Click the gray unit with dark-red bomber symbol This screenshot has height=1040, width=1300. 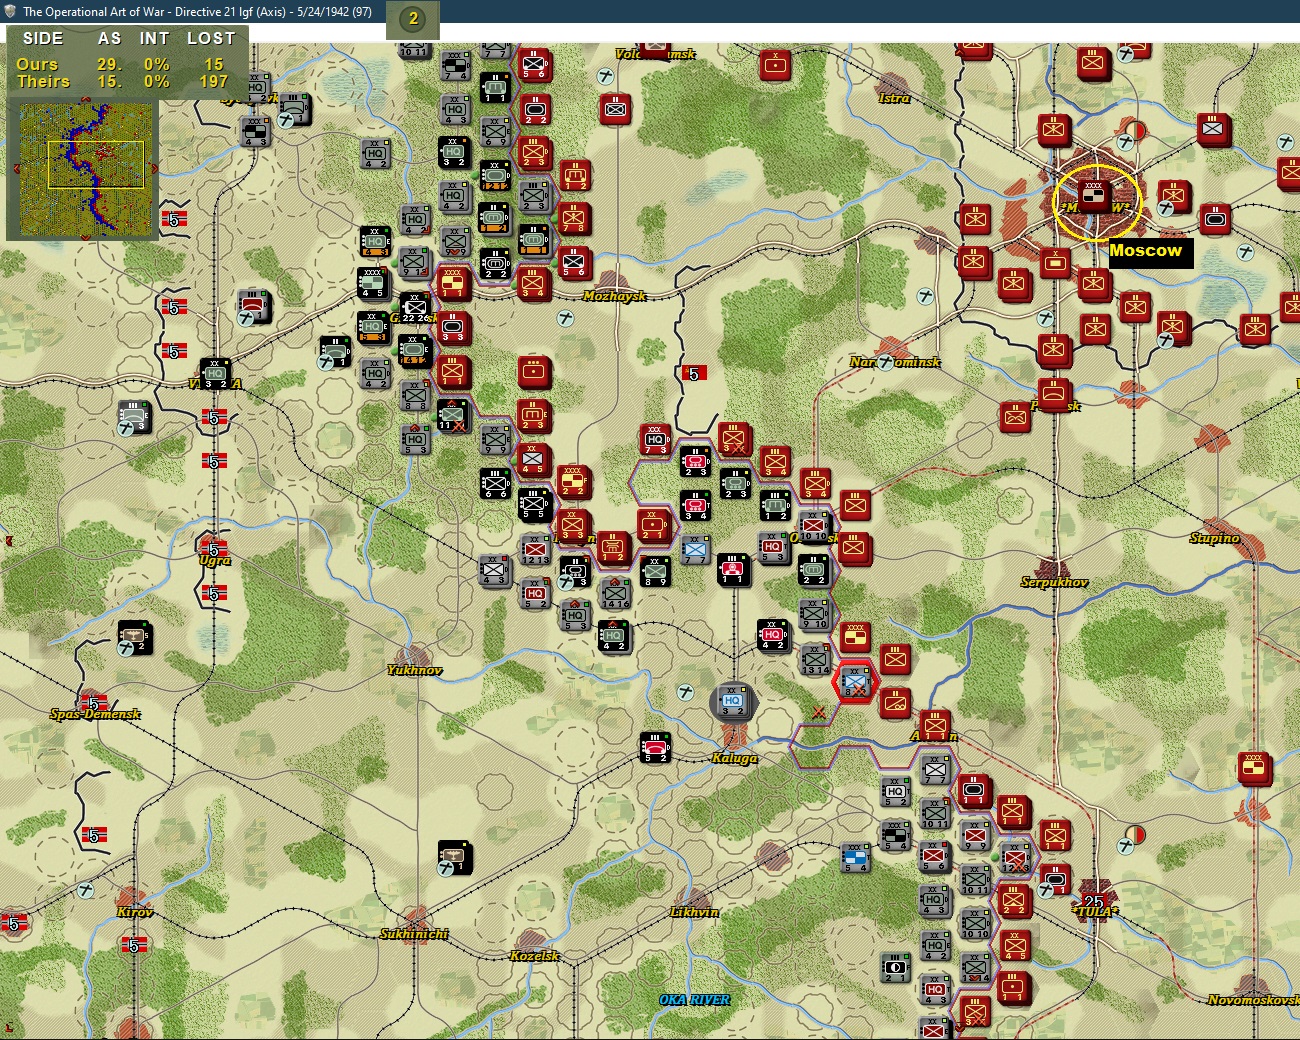point(254,304)
